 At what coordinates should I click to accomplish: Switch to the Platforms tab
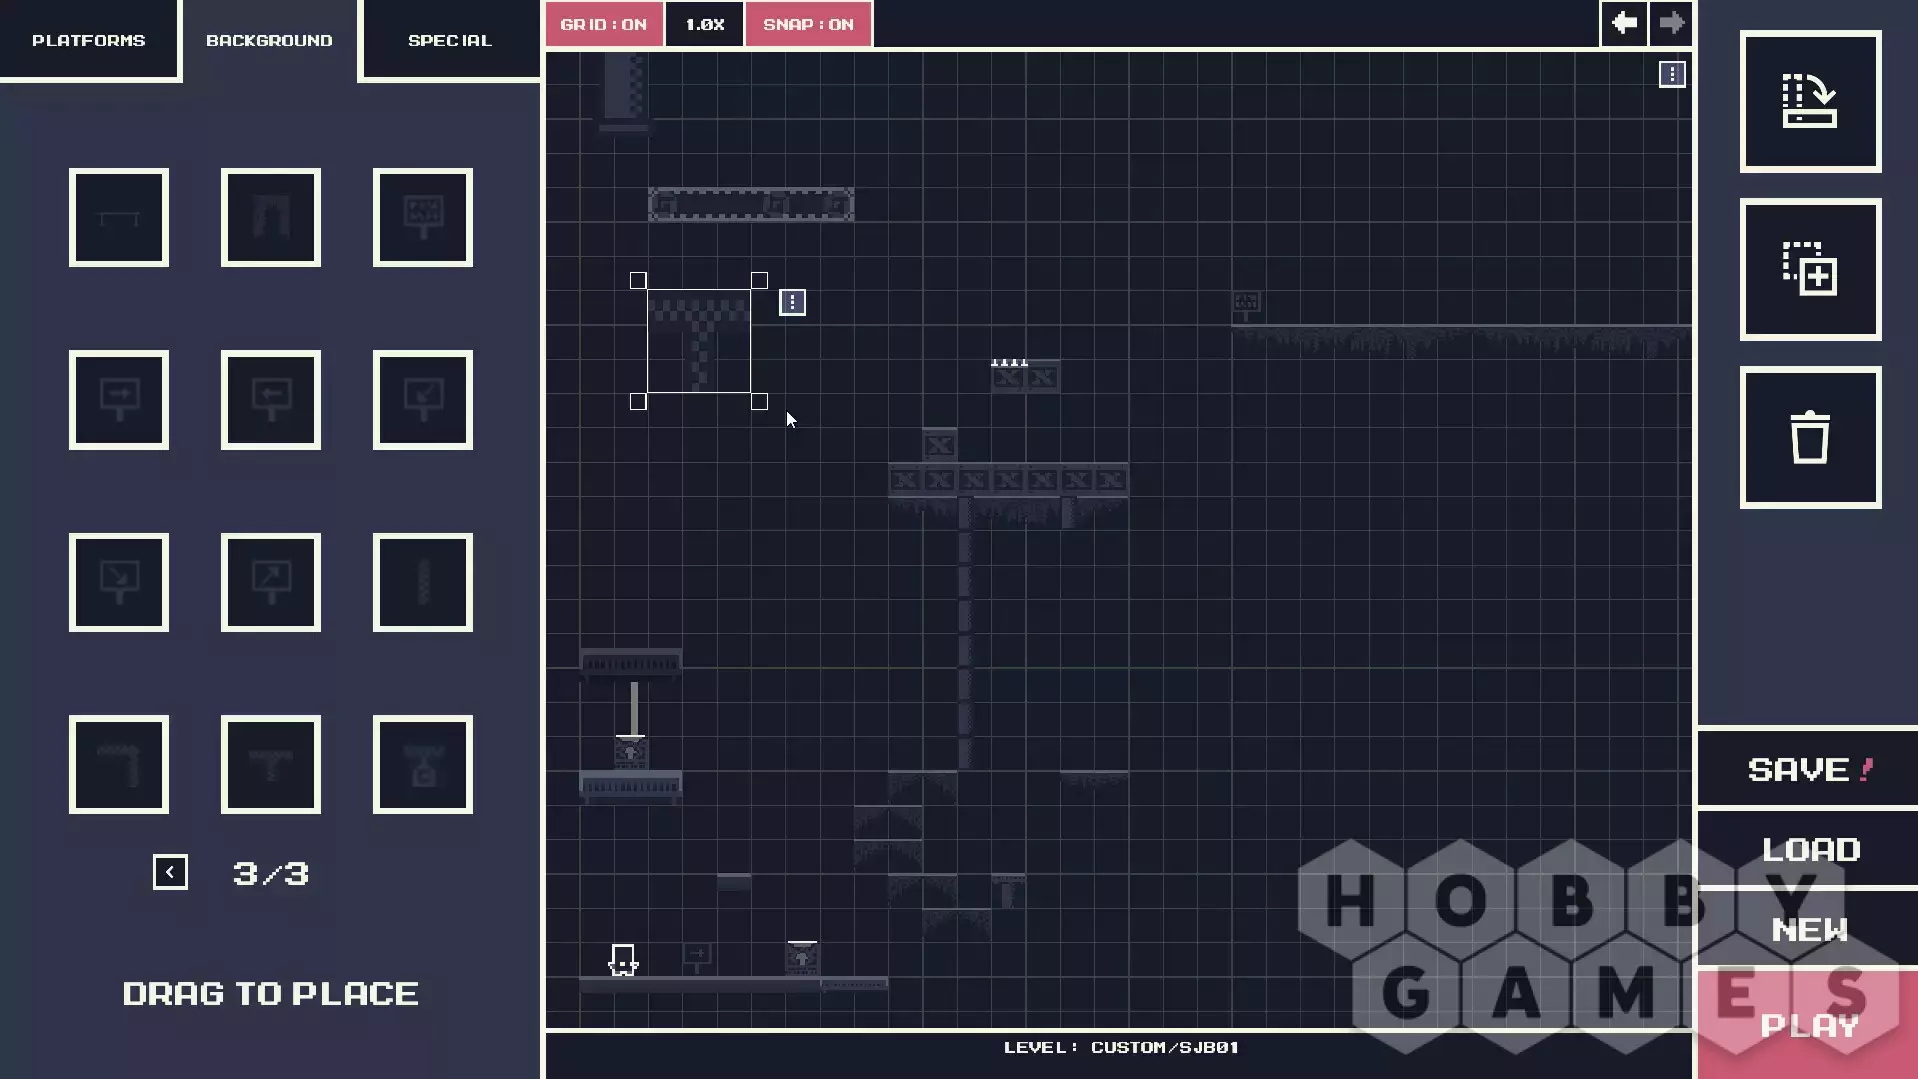coord(89,40)
